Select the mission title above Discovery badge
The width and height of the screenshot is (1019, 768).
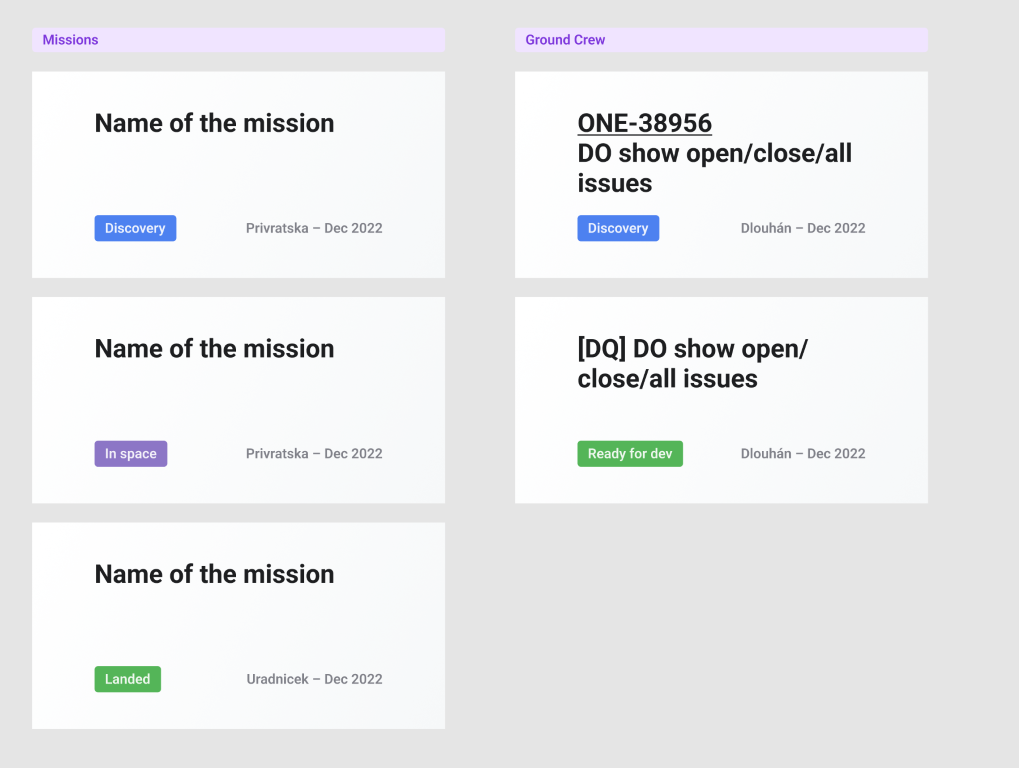pyautogui.click(x=214, y=123)
